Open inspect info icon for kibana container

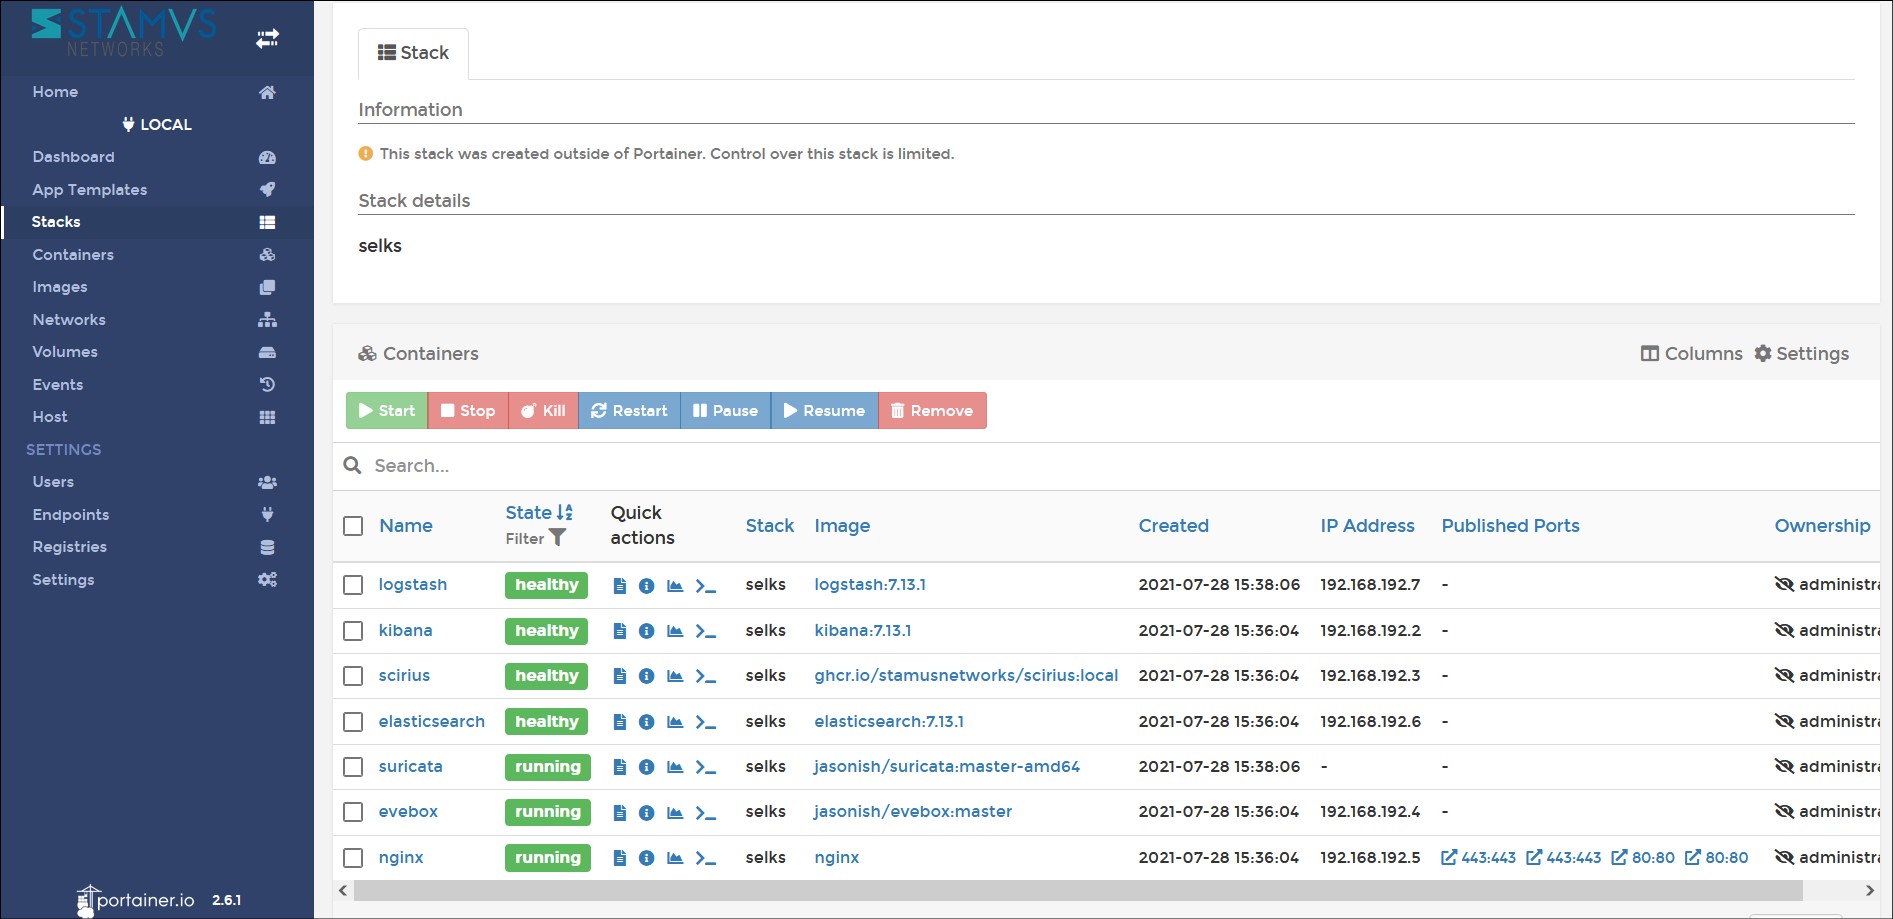coord(647,631)
